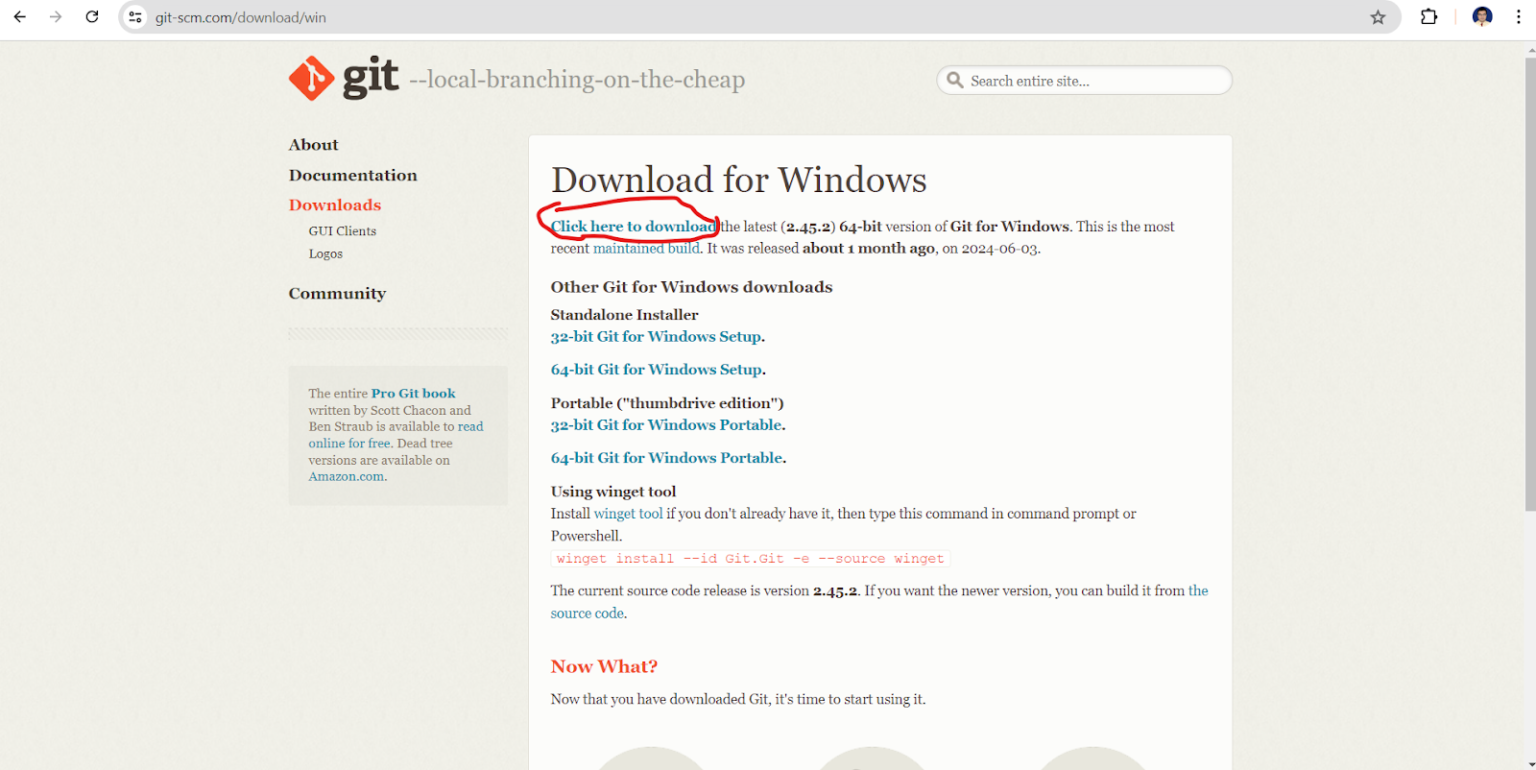This screenshot has width=1536, height=770.
Task: Open GUI Clients under Downloads
Action: (342, 231)
